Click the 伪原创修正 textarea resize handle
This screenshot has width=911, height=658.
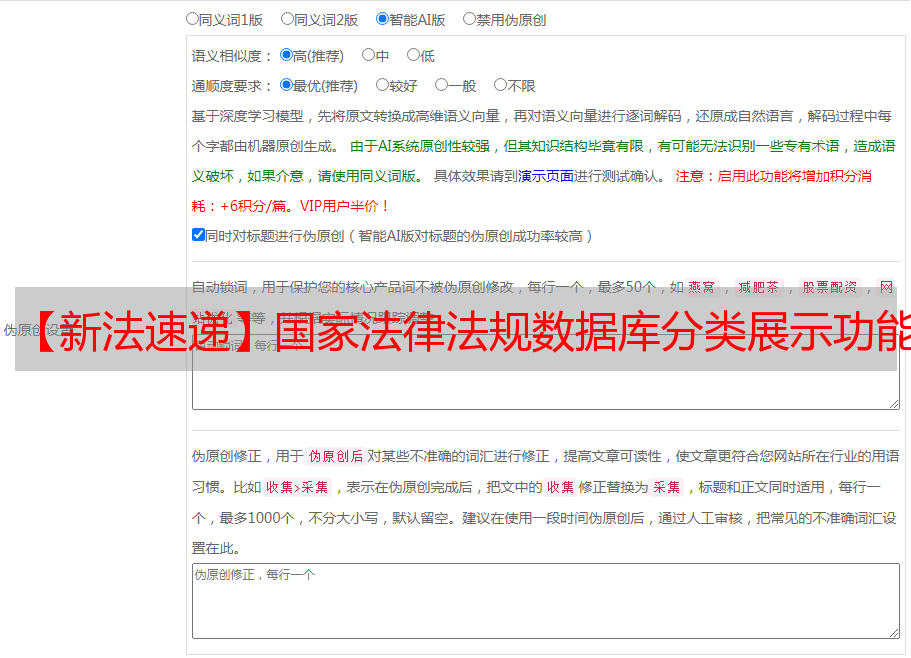tap(894, 633)
